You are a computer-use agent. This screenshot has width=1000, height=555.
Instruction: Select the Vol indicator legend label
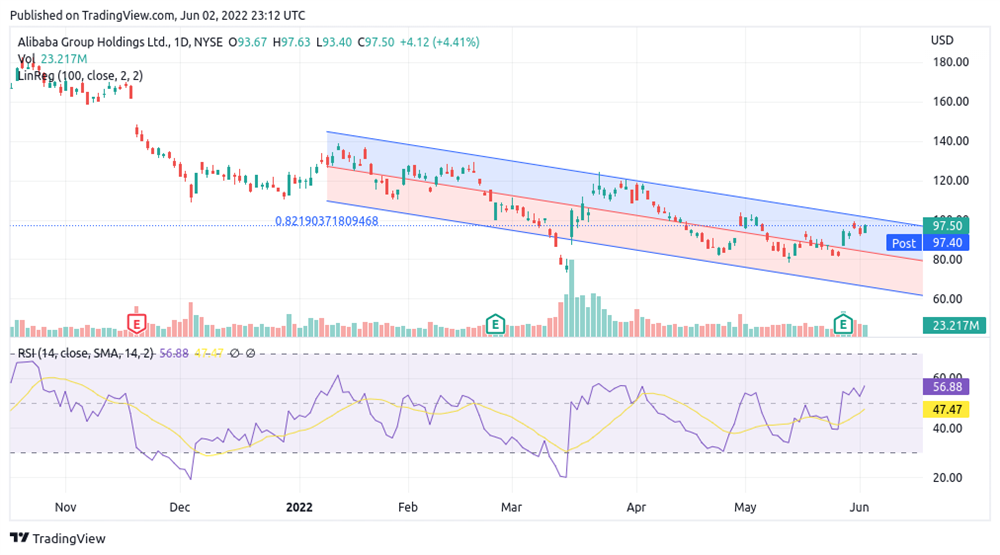[x=26, y=59]
